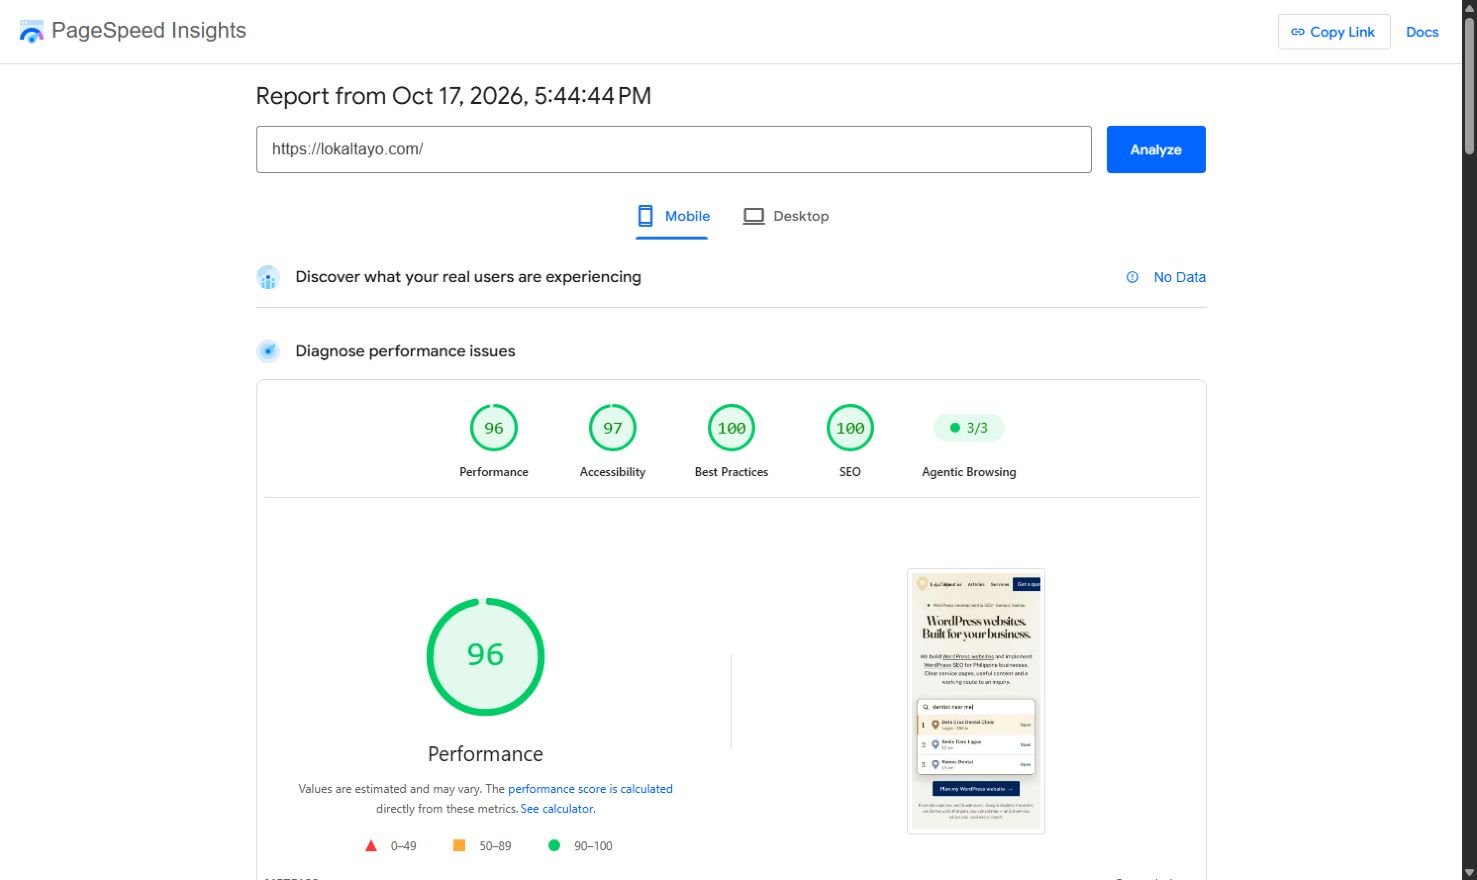Jump to the Accessibility score gauge 97
The height and width of the screenshot is (880, 1477).
613,428
